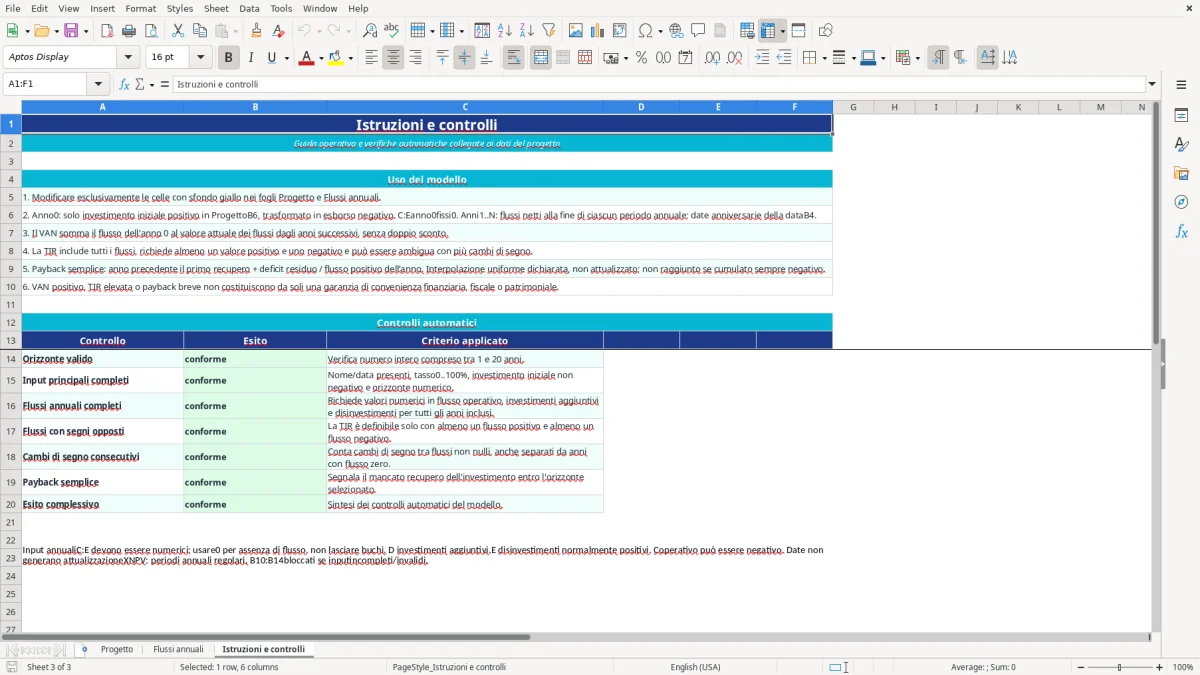Open the Define Print Area icon
The image size is (1200, 675).
click(x=747, y=31)
